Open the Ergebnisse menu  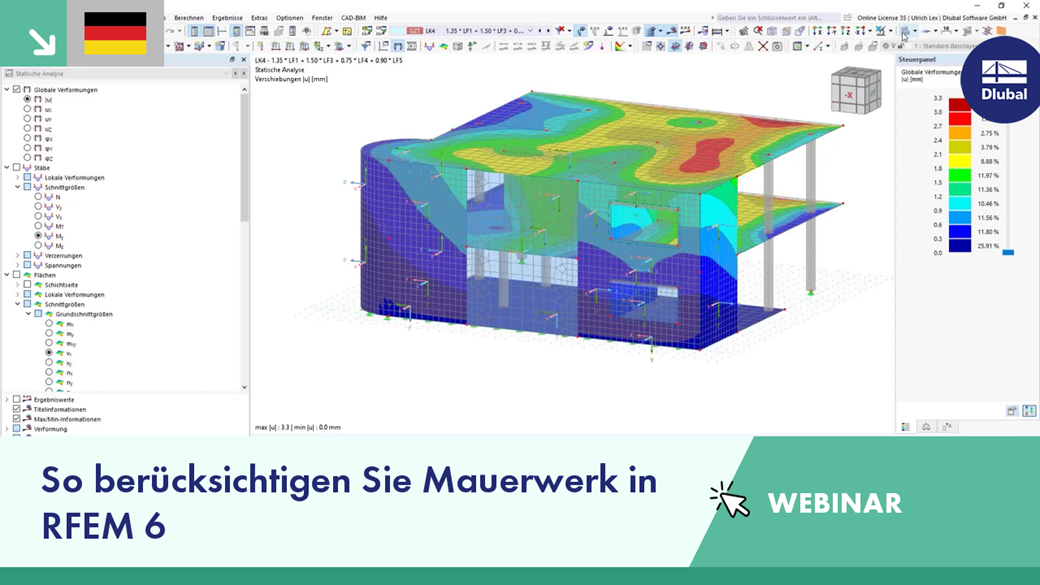pyautogui.click(x=228, y=18)
